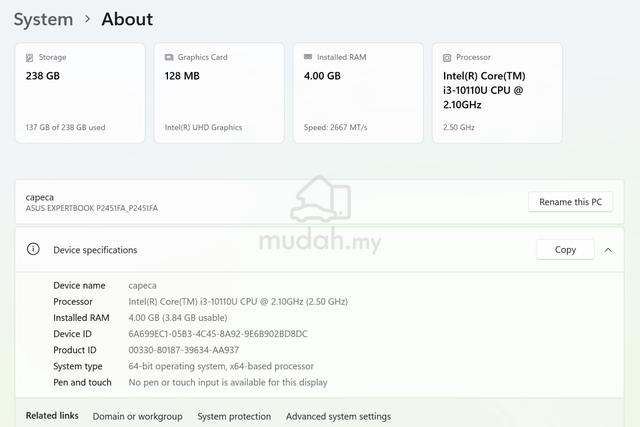Click the Processor card icon

(x=447, y=58)
